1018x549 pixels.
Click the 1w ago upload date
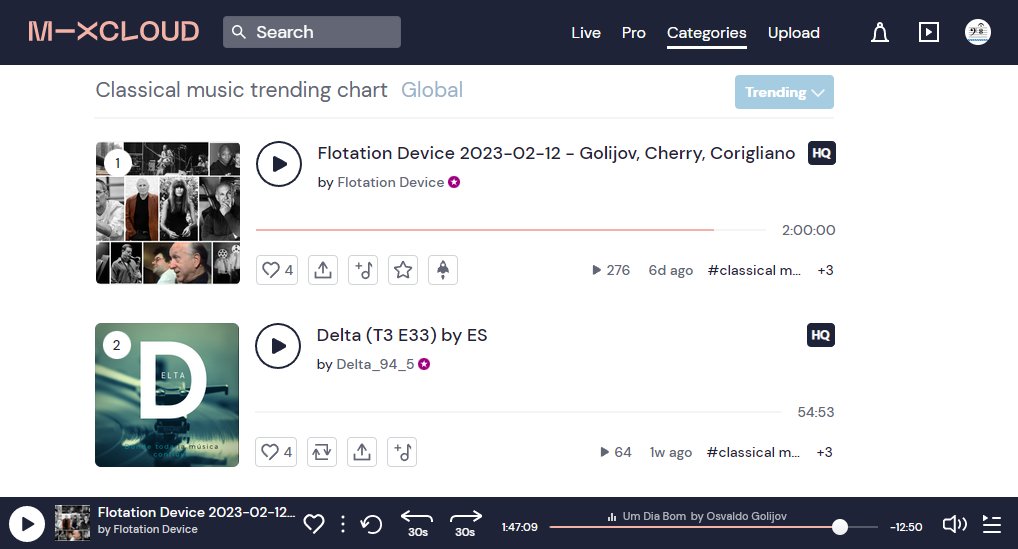pos(671,452)
